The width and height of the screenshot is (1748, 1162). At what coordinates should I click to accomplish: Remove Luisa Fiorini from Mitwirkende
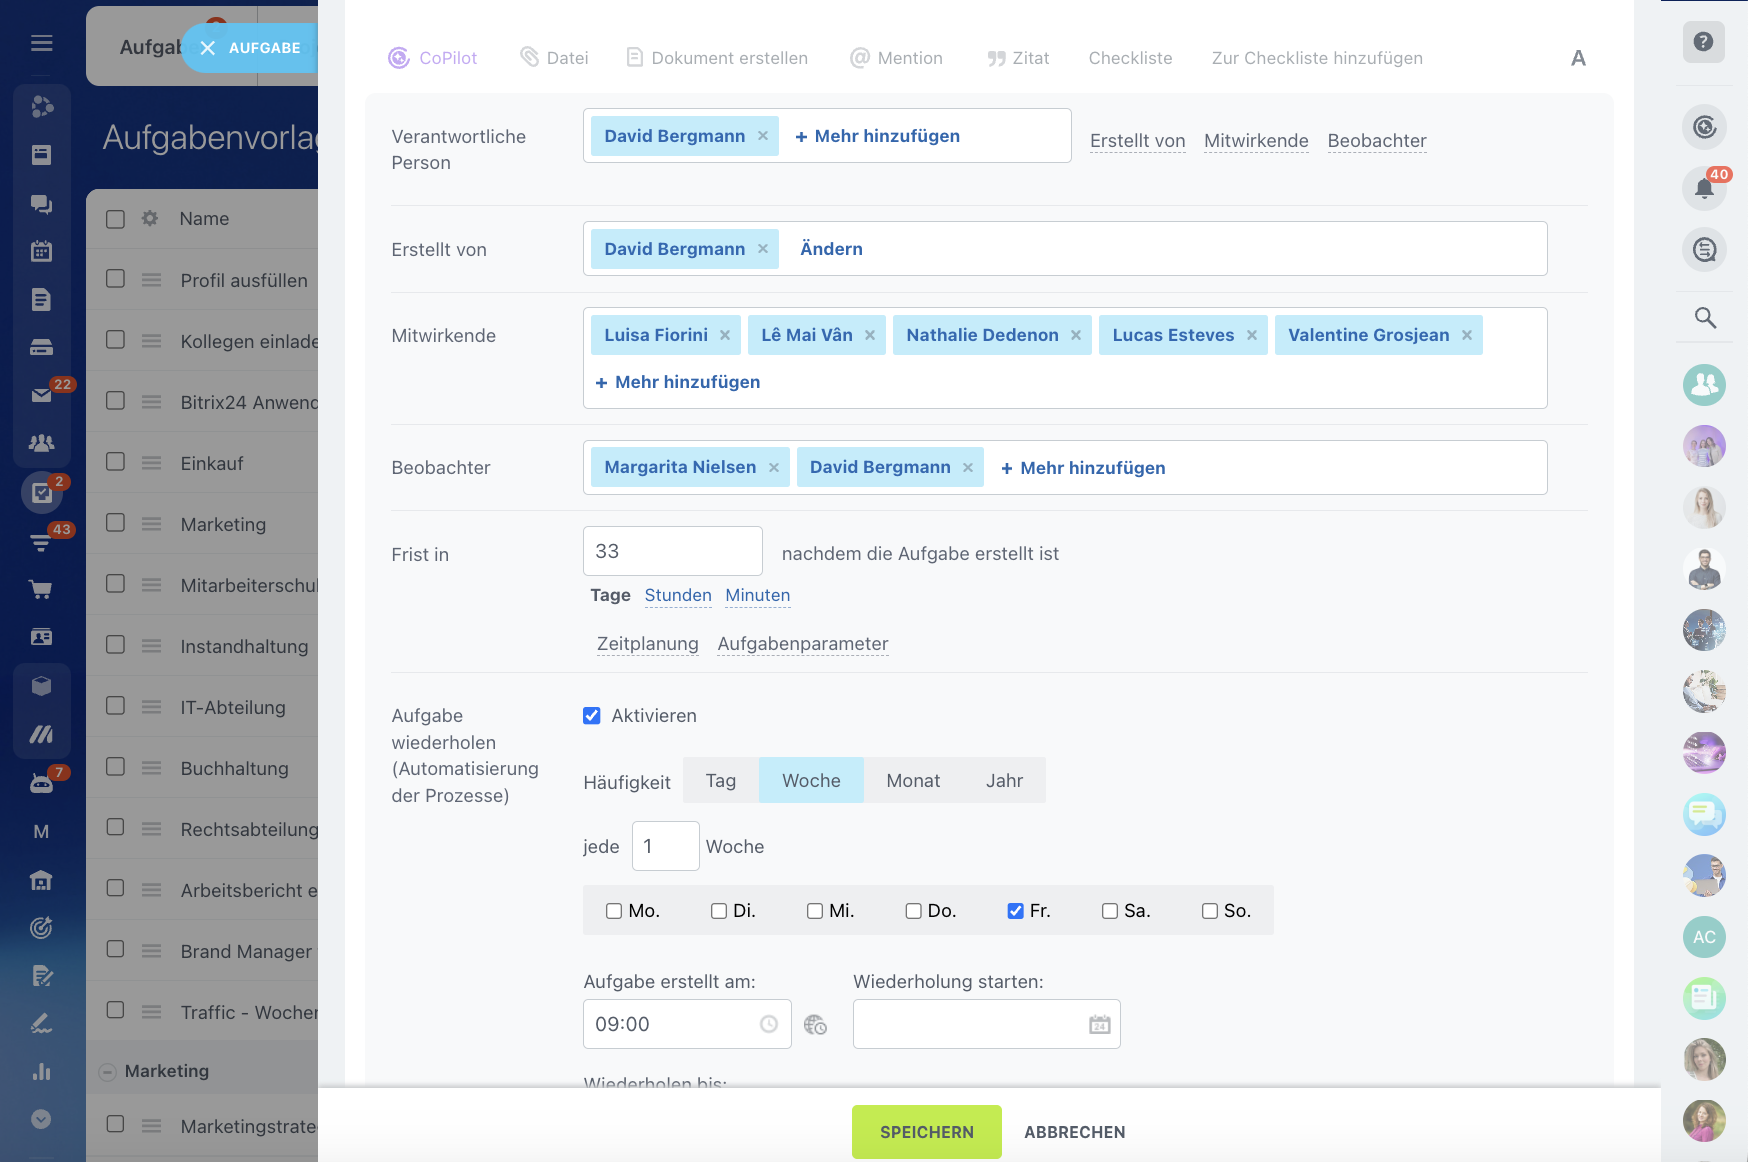725,336
